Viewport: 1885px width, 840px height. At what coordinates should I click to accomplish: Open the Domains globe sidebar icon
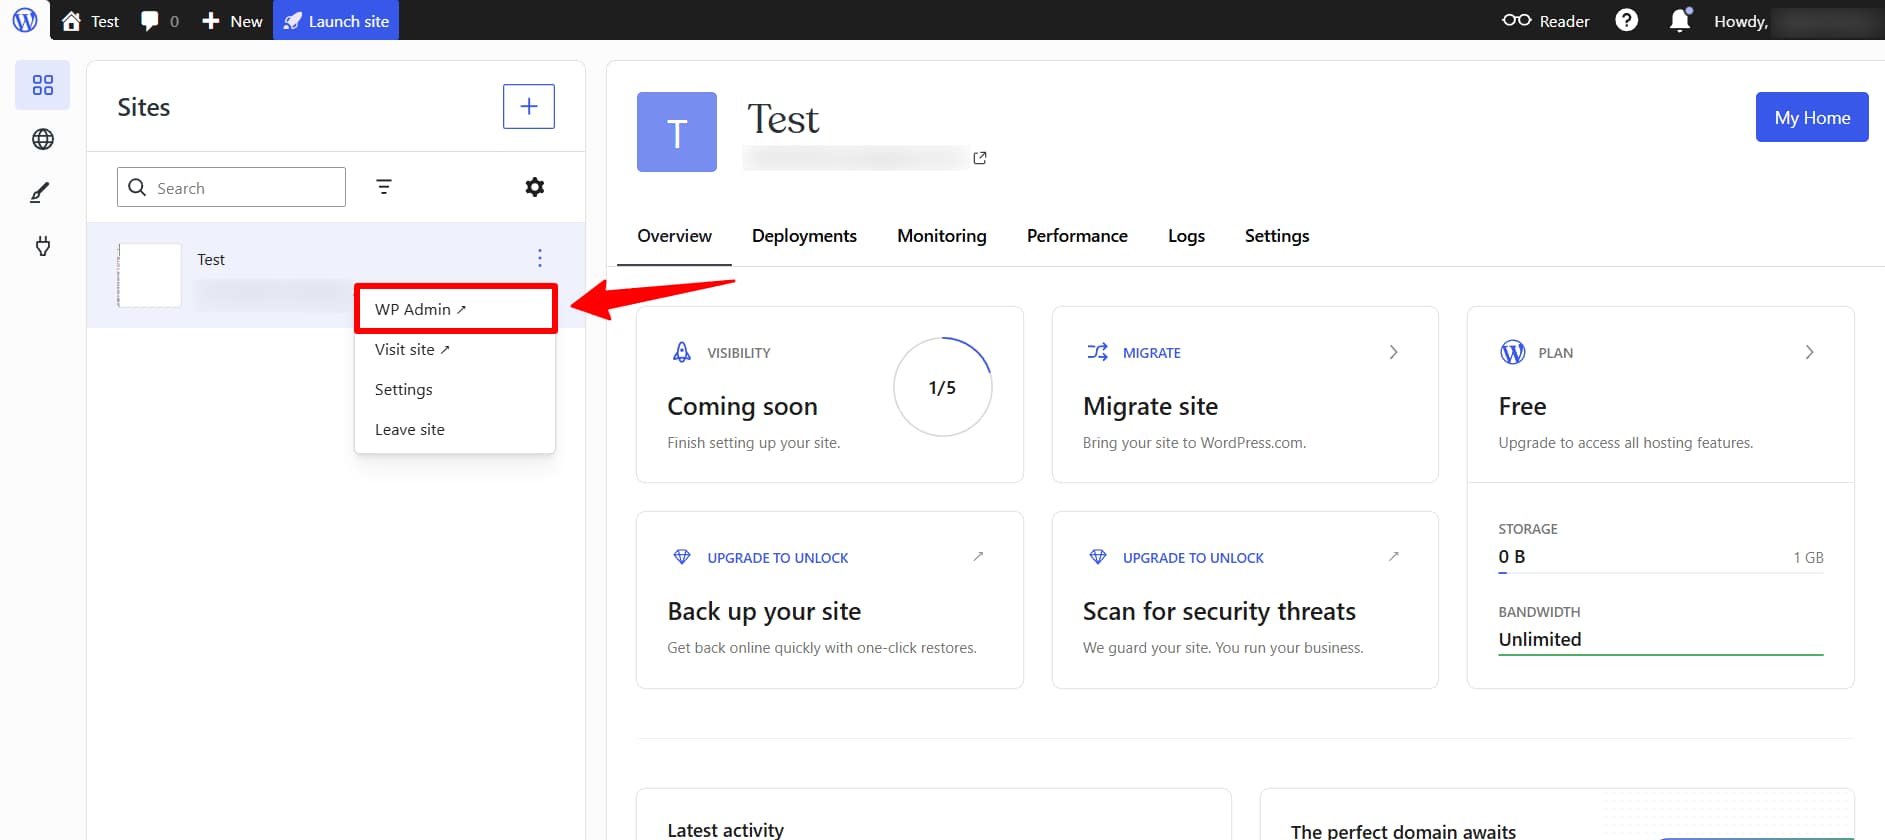coord(42,139)
